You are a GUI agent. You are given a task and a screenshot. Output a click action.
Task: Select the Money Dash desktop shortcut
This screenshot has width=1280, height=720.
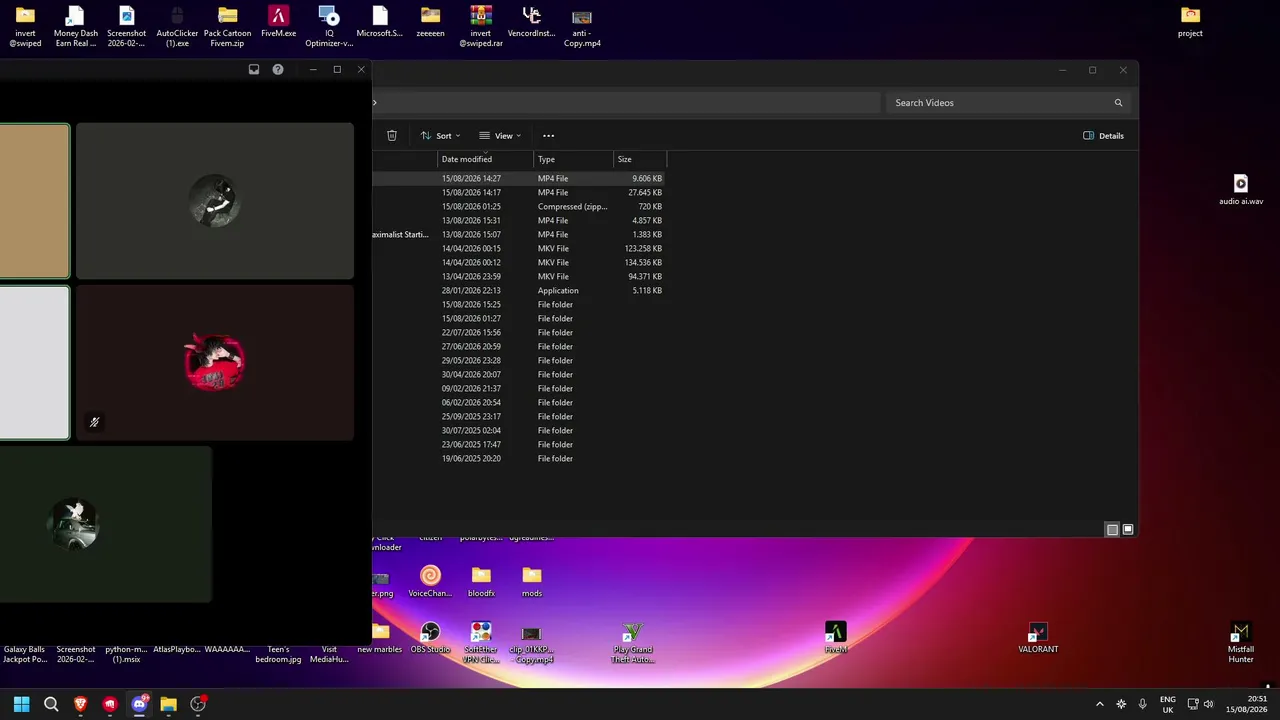[x=76, y=27]
